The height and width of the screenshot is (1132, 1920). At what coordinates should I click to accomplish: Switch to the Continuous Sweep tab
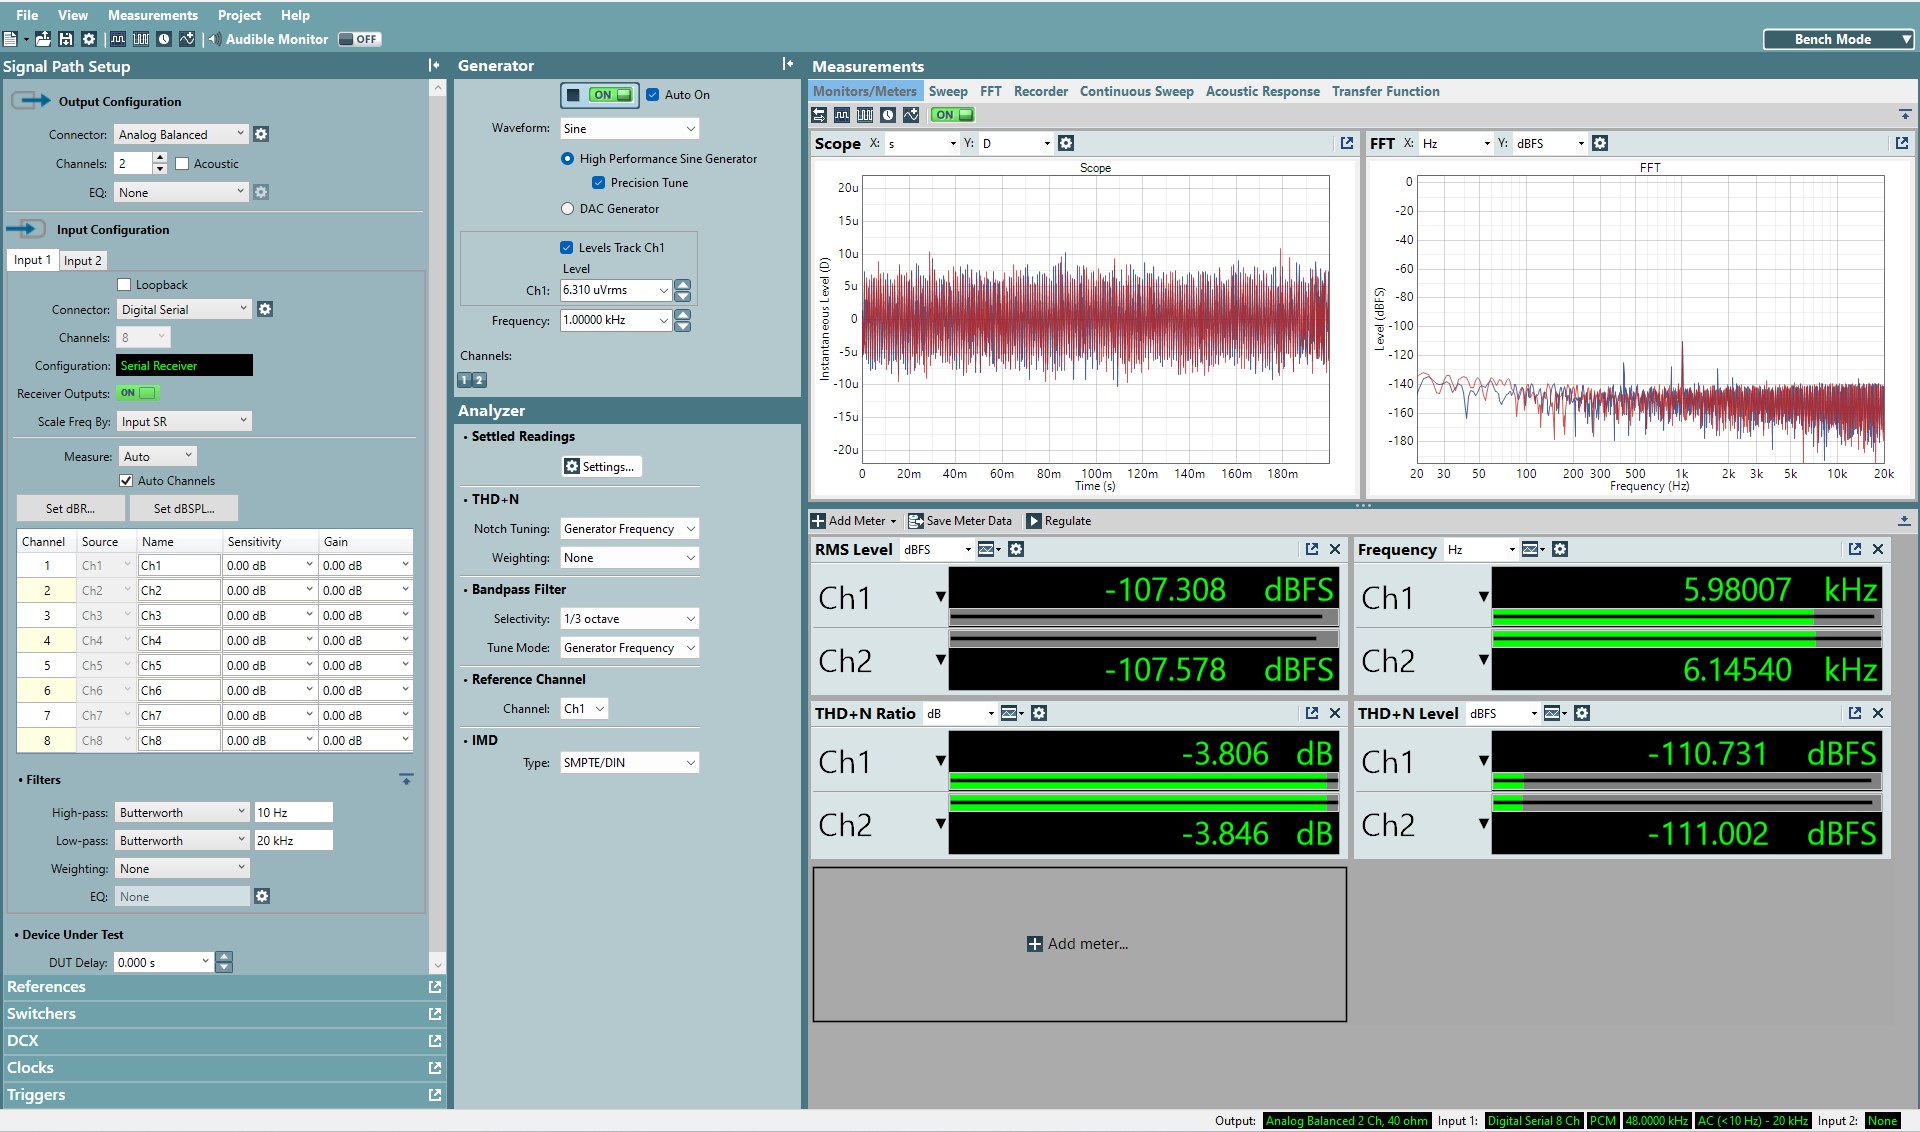[1136, 91]
